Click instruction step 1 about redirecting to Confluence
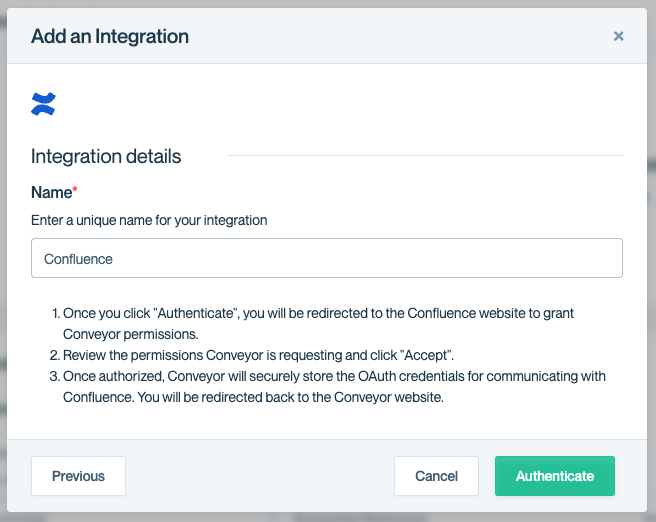The image size is (656, 522). pyautogui.click(x=318, y=323)
